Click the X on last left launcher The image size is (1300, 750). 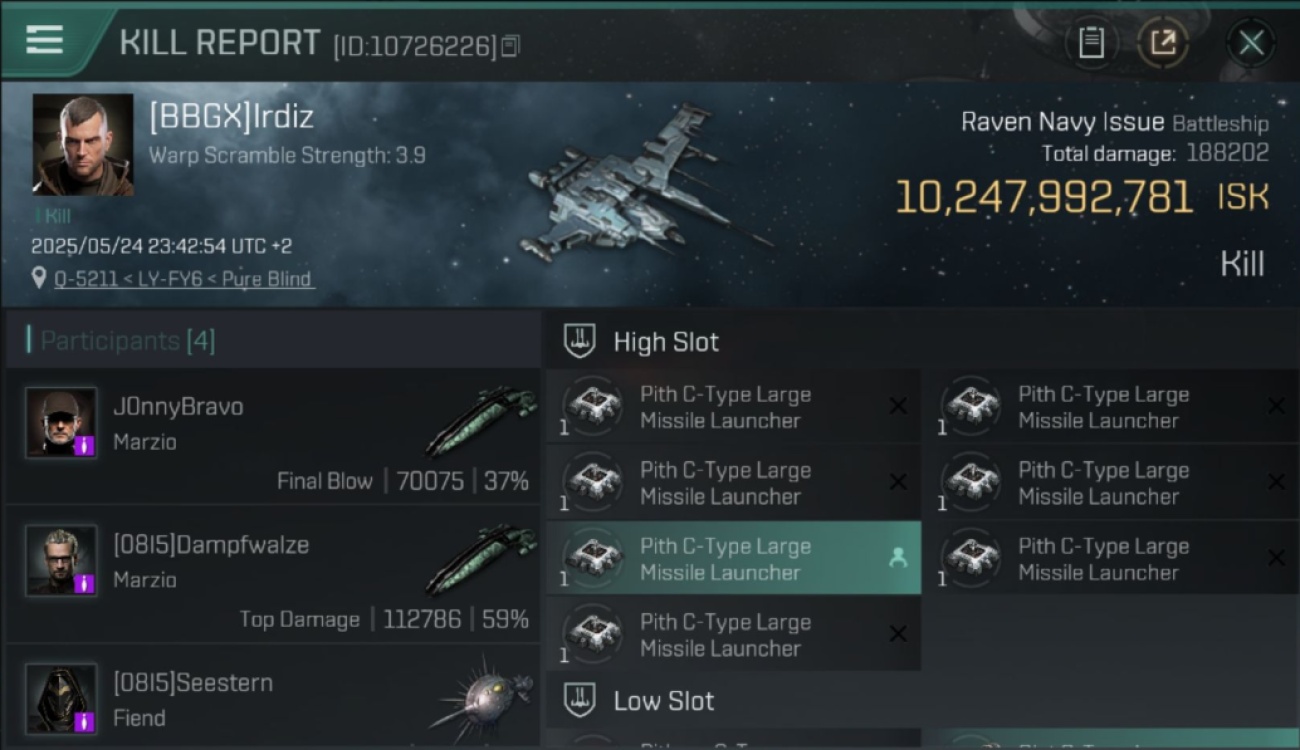pos(898,634)
